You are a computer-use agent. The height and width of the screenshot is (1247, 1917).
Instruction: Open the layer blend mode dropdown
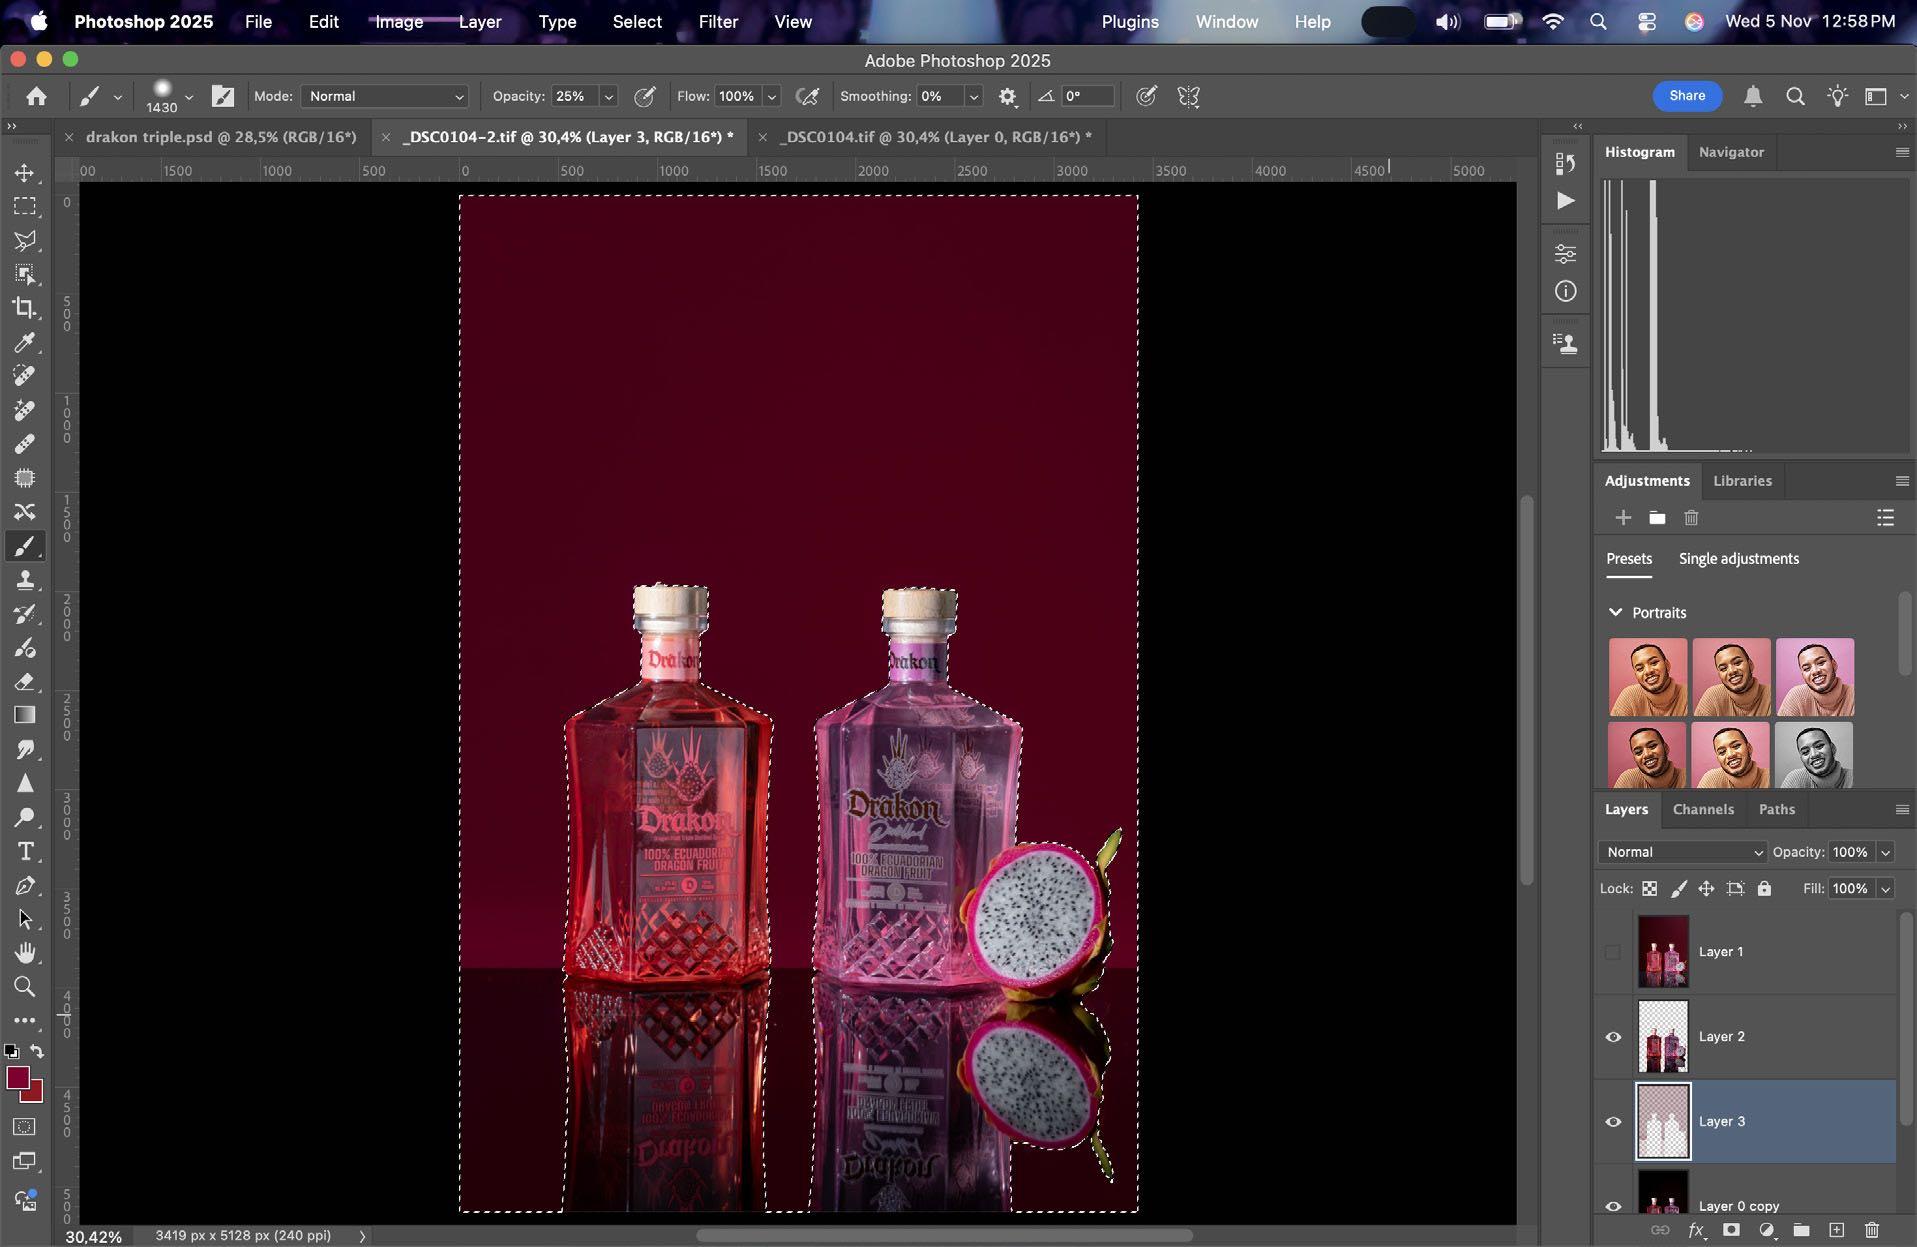click(x=1682, y=852)
